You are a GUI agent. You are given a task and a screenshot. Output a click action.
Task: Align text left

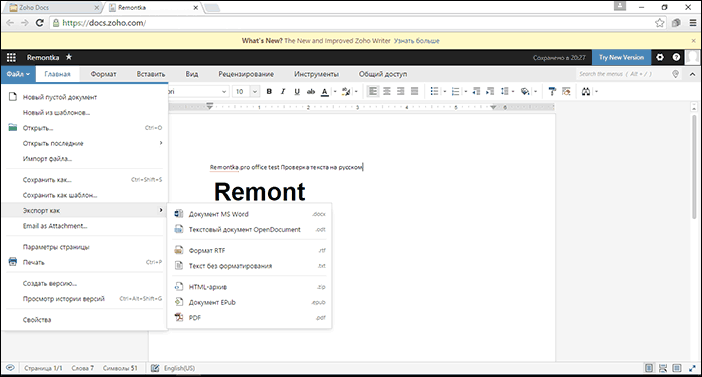(372, 91)
